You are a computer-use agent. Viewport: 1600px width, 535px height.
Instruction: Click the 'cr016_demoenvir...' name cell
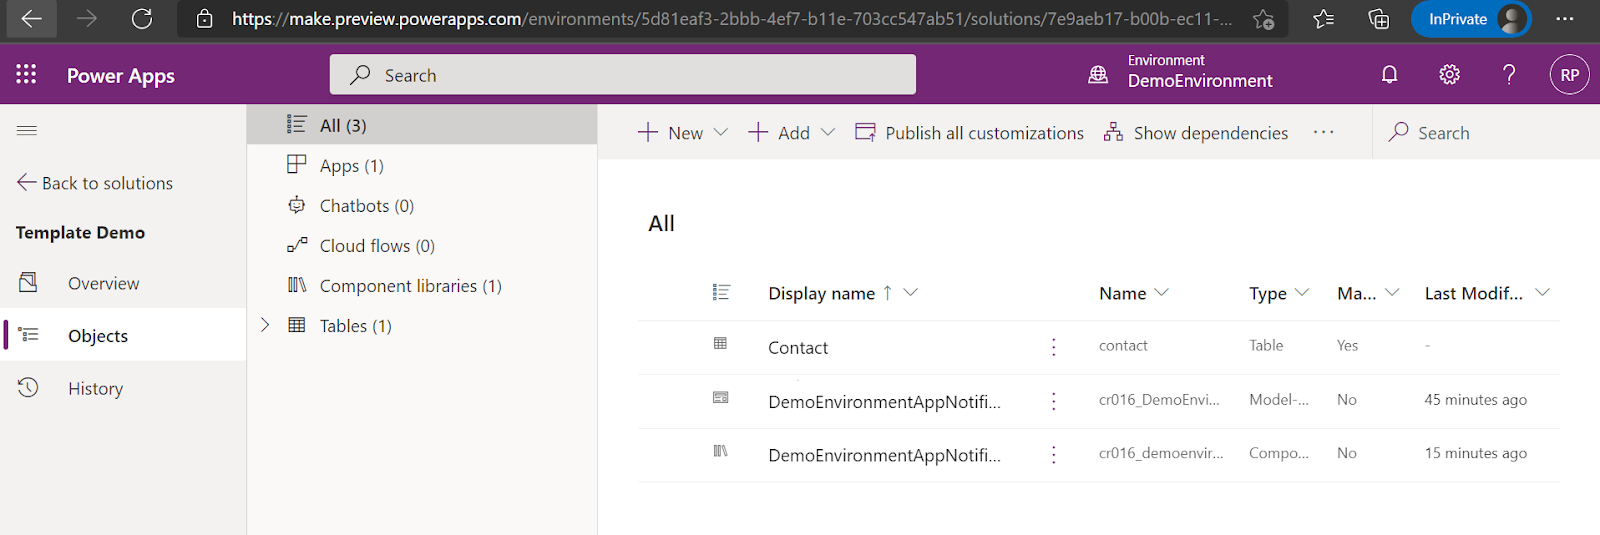(x=1161, y=453)
